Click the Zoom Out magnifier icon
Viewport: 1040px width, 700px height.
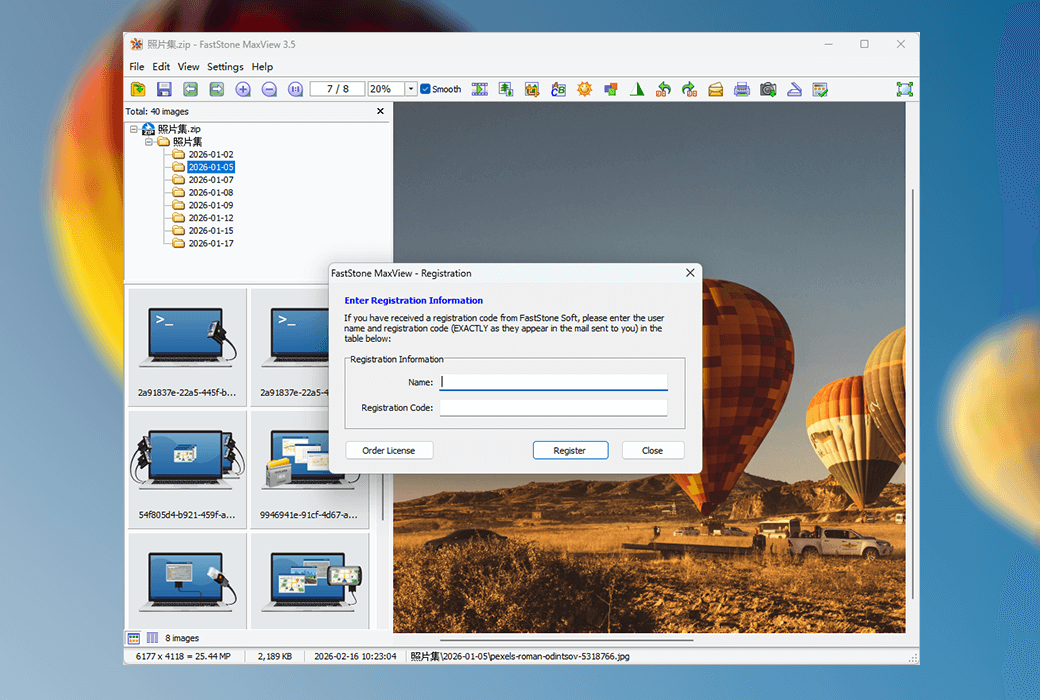tap(269, 89)
